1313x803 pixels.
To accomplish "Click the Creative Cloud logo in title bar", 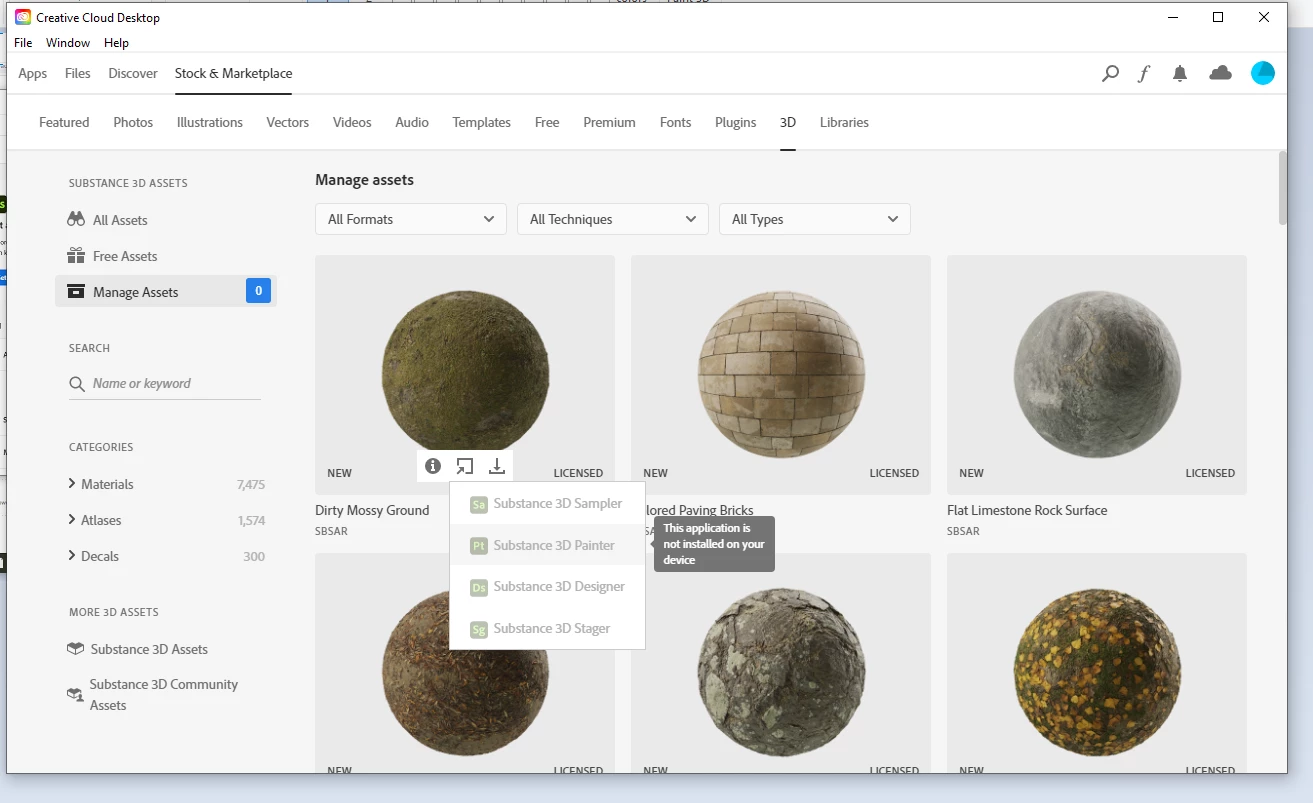I will point(23,17).
